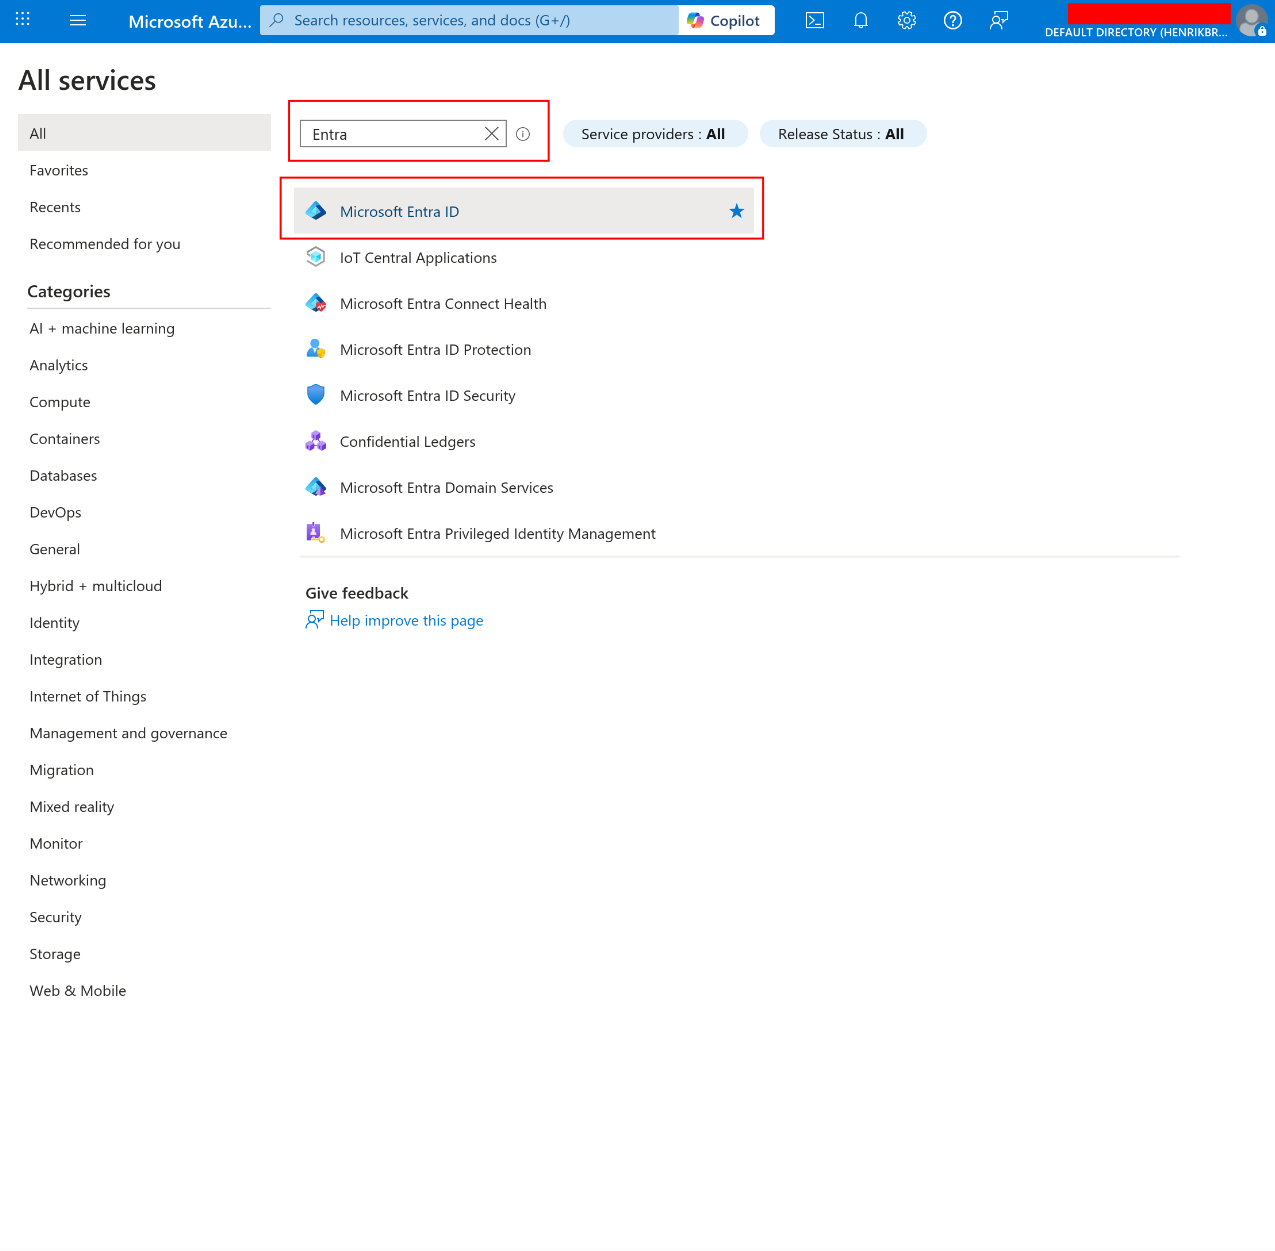This screenshot has height=1251, width=1275.
Task: View the search info tooltip icon
Action: tap(523, 133)
